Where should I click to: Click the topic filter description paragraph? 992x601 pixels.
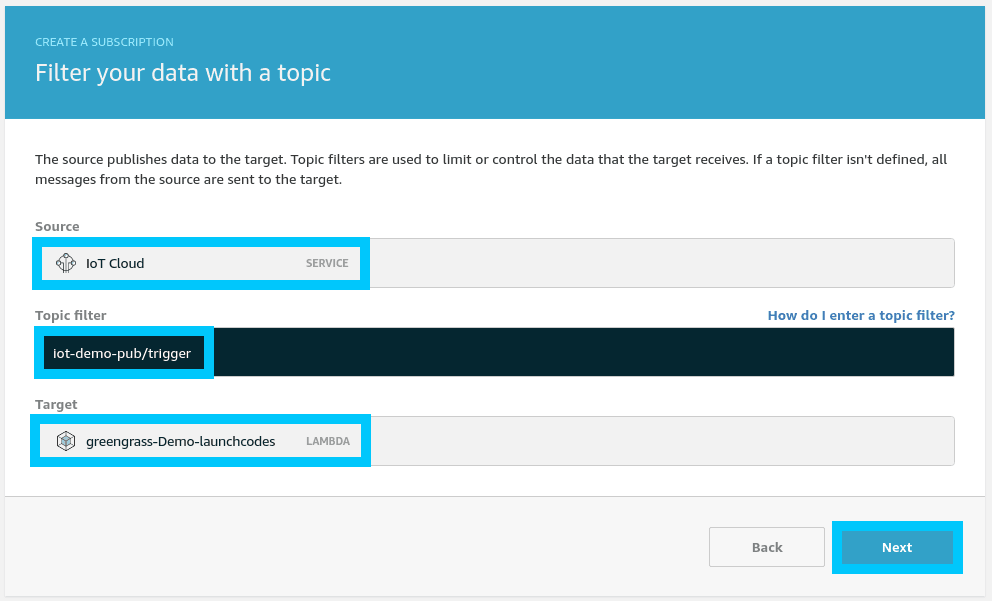(x=490, y=169)
